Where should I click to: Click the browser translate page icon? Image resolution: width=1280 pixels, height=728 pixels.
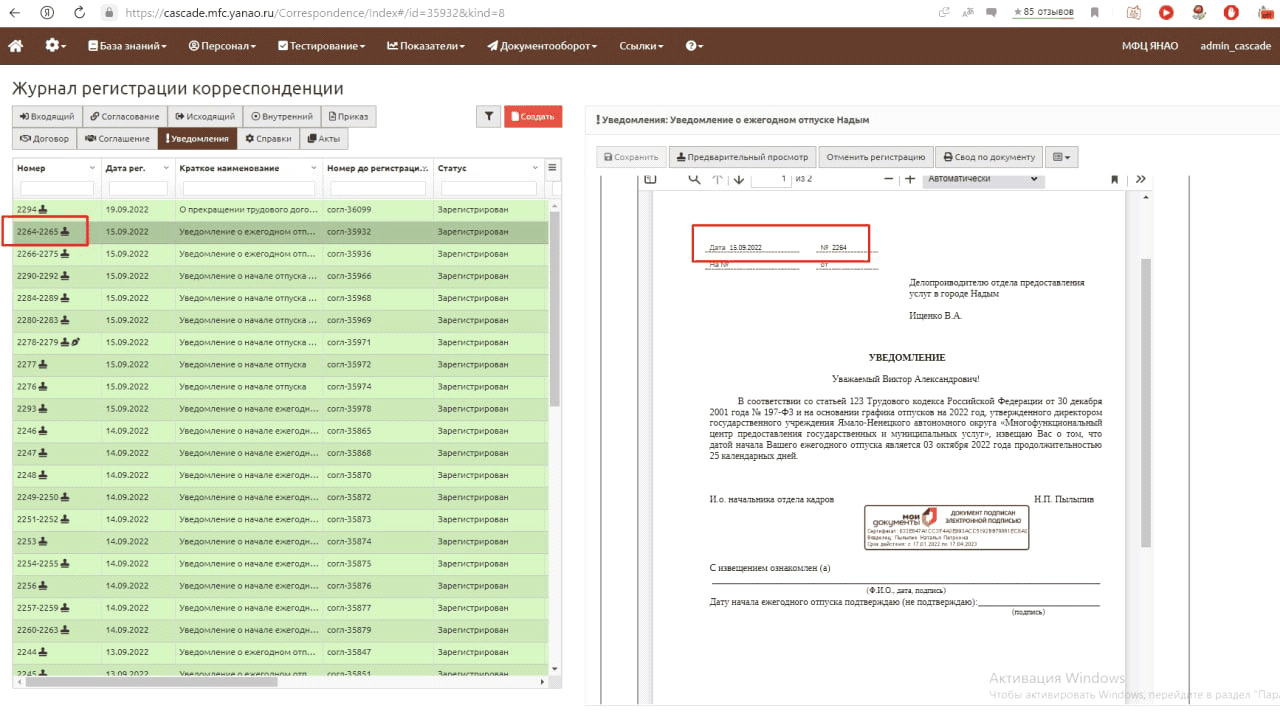click(967, 12)
